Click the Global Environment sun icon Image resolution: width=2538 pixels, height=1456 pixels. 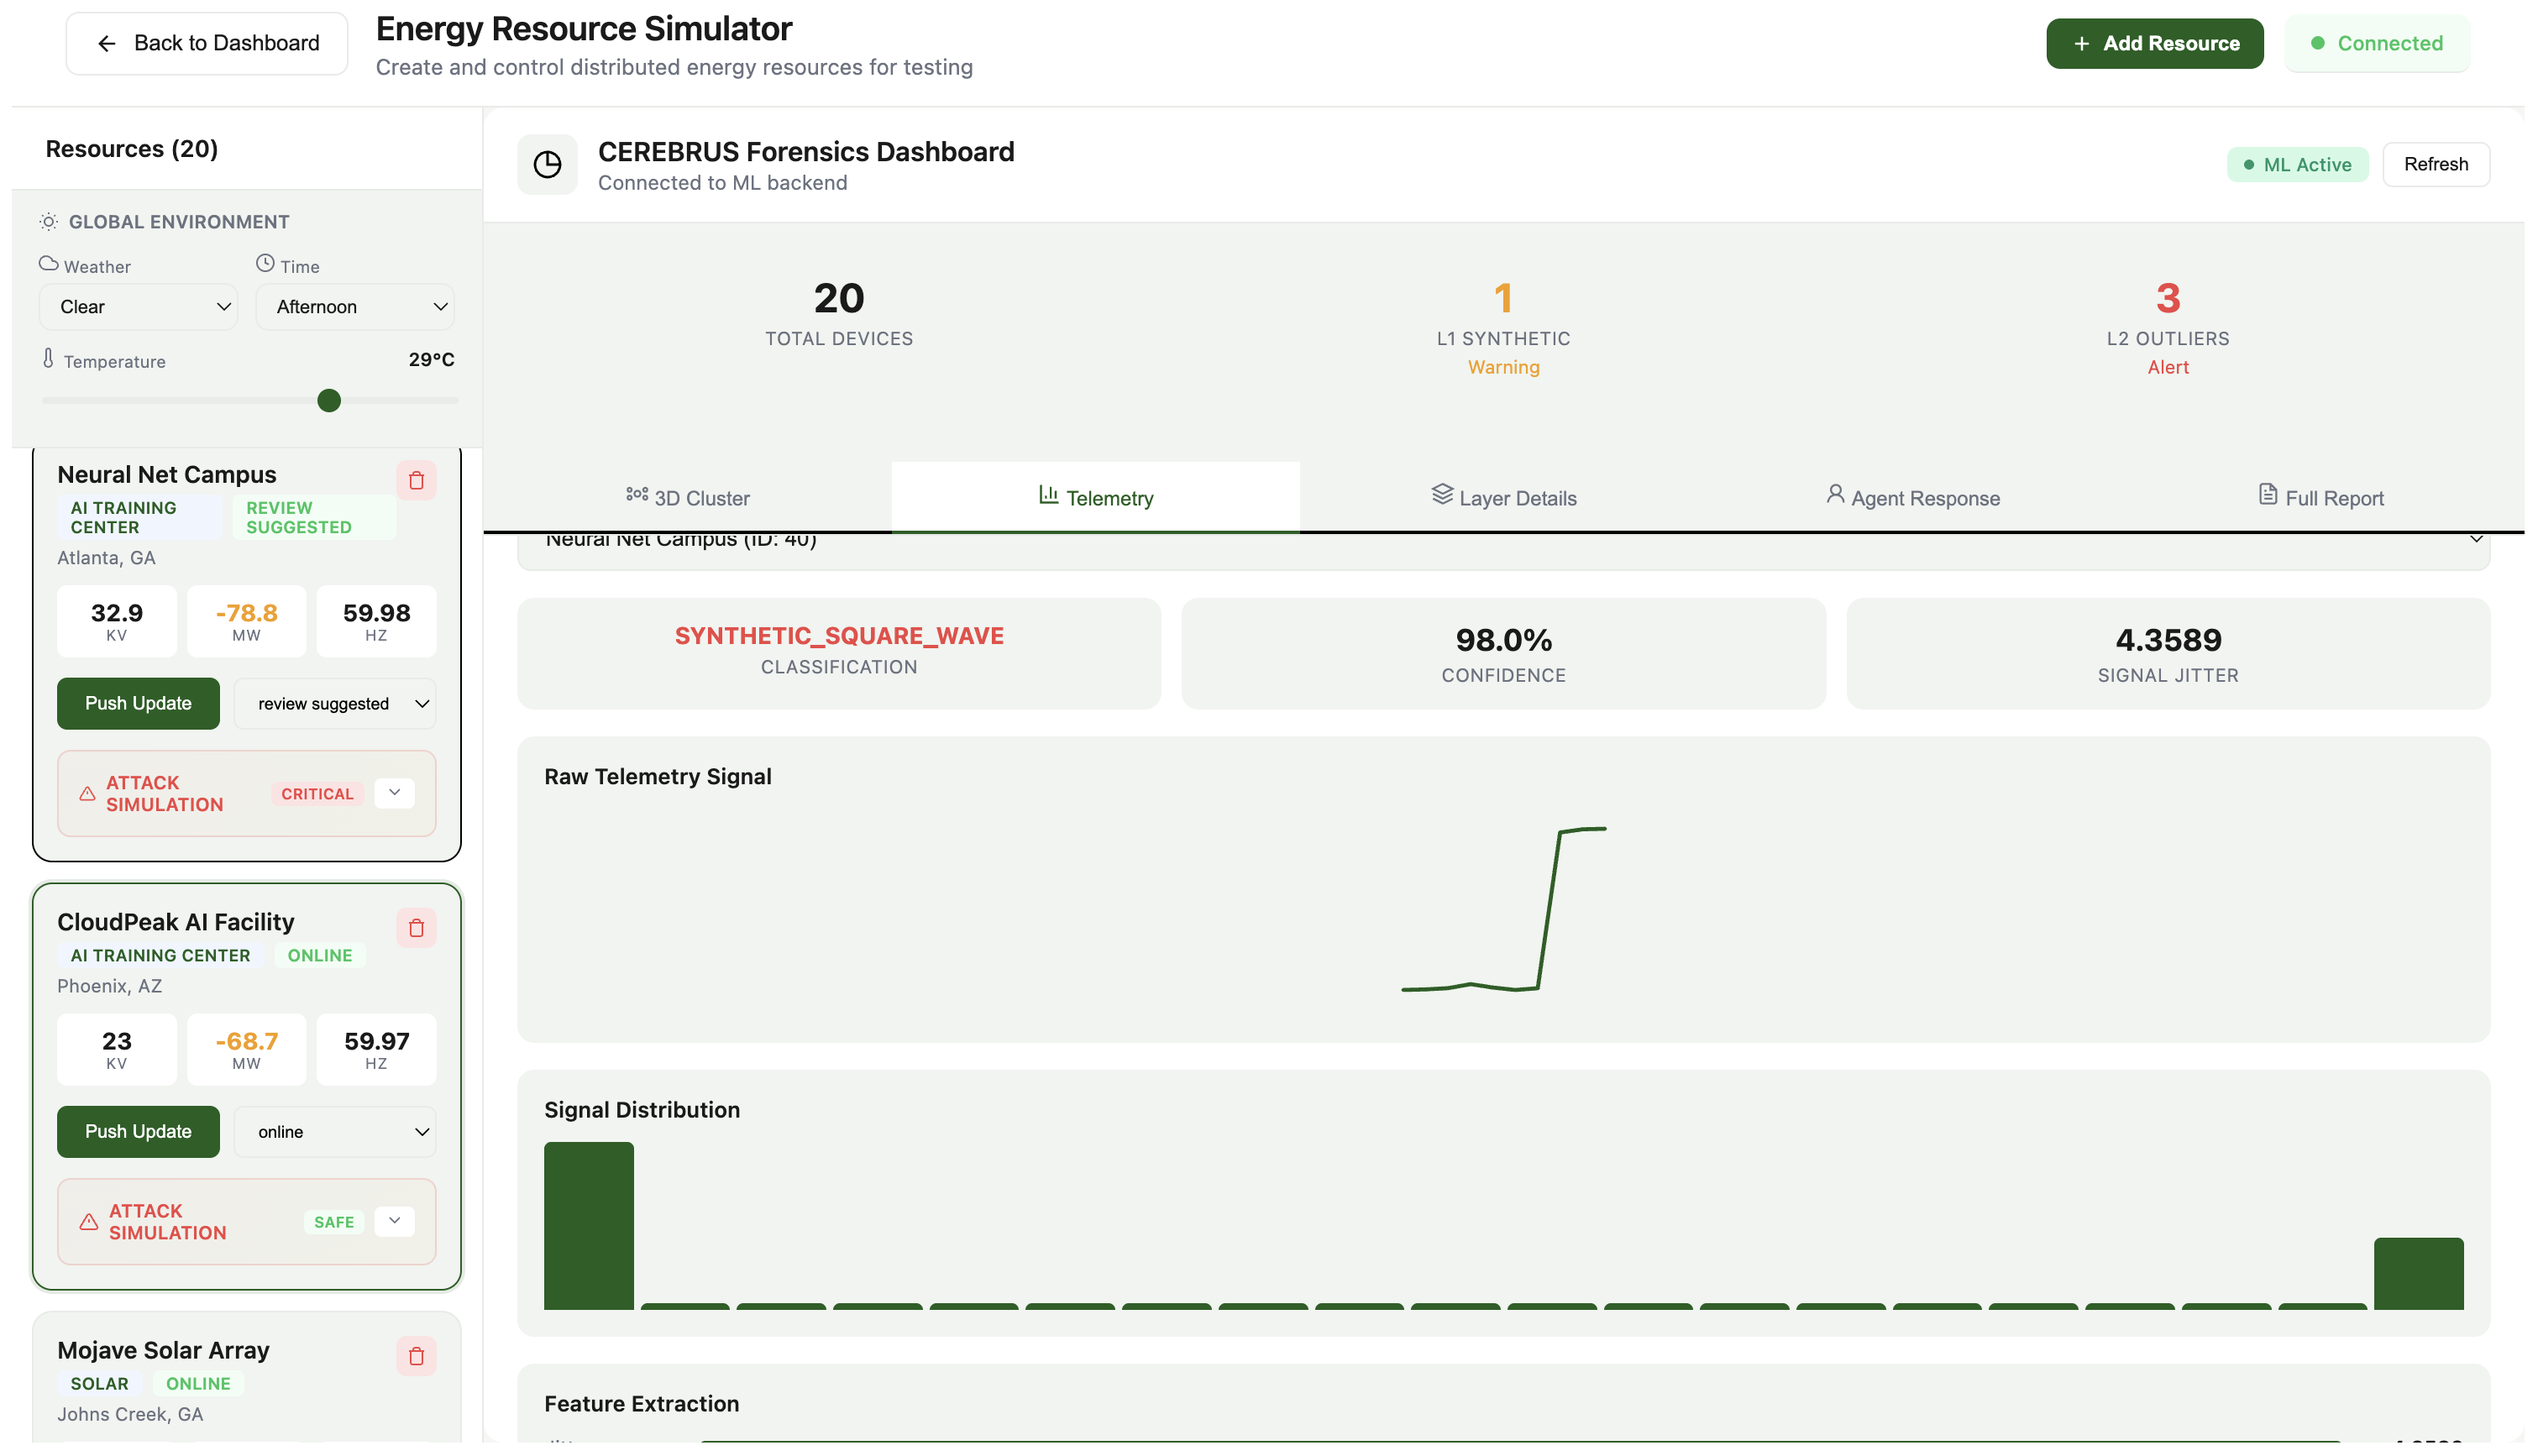[x=48, y=222]
